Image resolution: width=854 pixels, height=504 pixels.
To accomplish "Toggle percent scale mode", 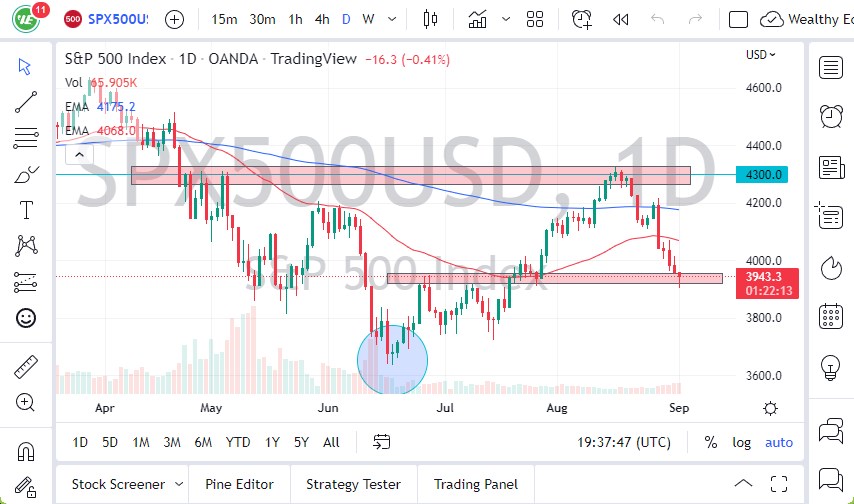I will pyautogui.click(x=711, y=442).
